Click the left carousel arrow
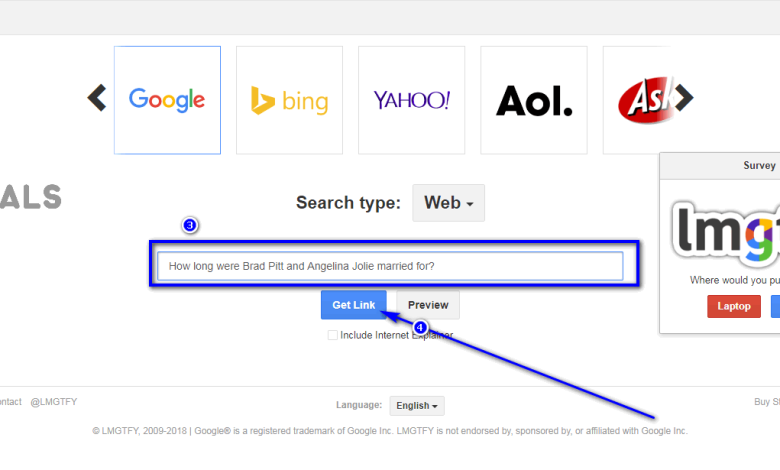This screenshot has height=470, width=780. coord(97,98)
